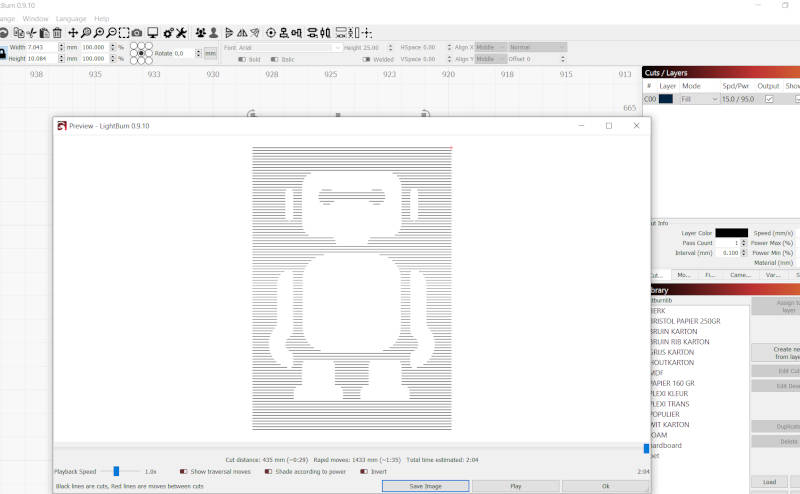Viewport: 800px width, 494px height.
Task: Click the Ok button in Preview
Action: point(606,486)
